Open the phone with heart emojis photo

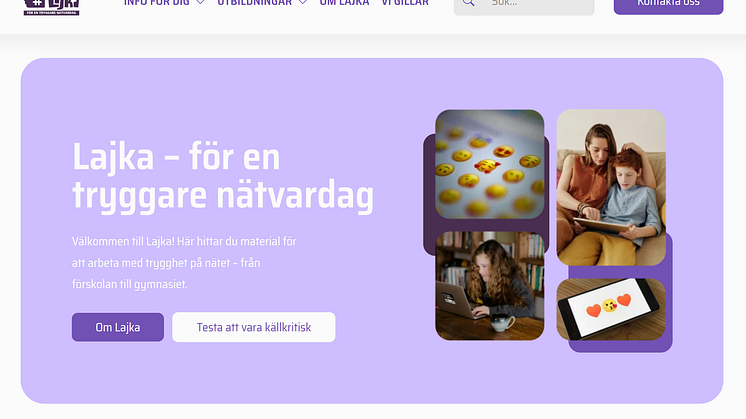tap(611, 310)
